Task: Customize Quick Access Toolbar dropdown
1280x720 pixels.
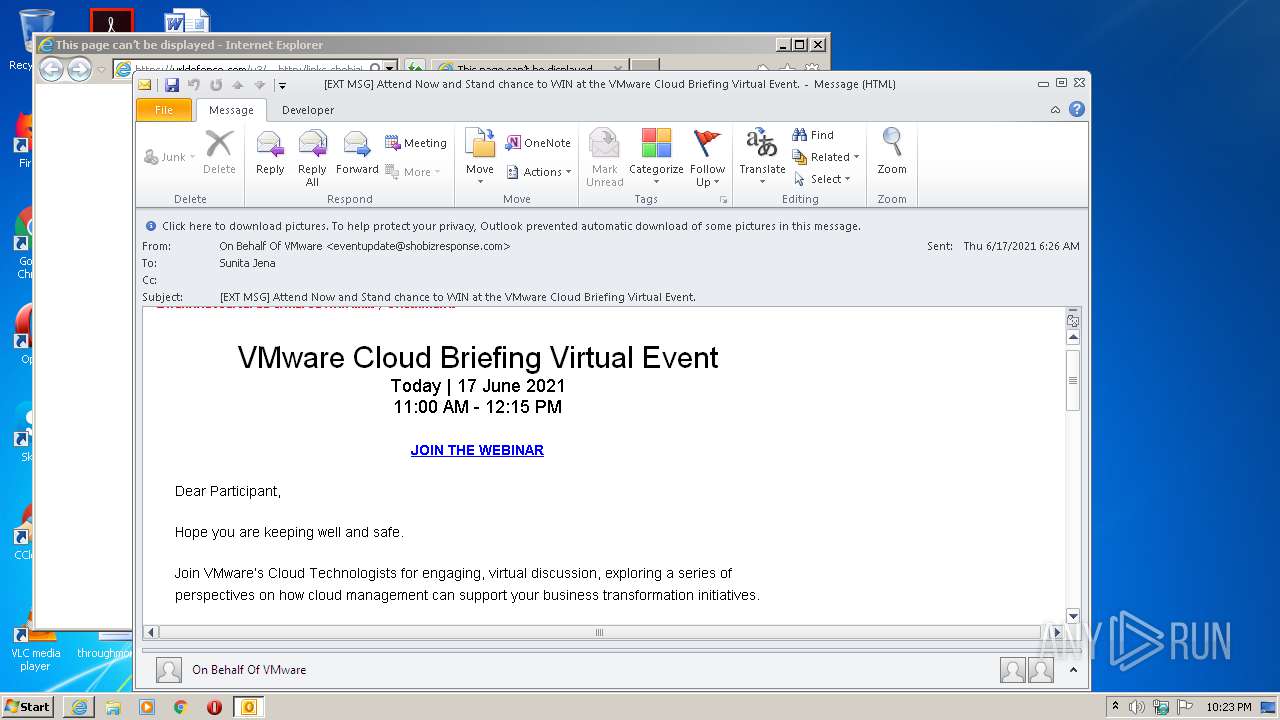Action: (x=283, y=85)
